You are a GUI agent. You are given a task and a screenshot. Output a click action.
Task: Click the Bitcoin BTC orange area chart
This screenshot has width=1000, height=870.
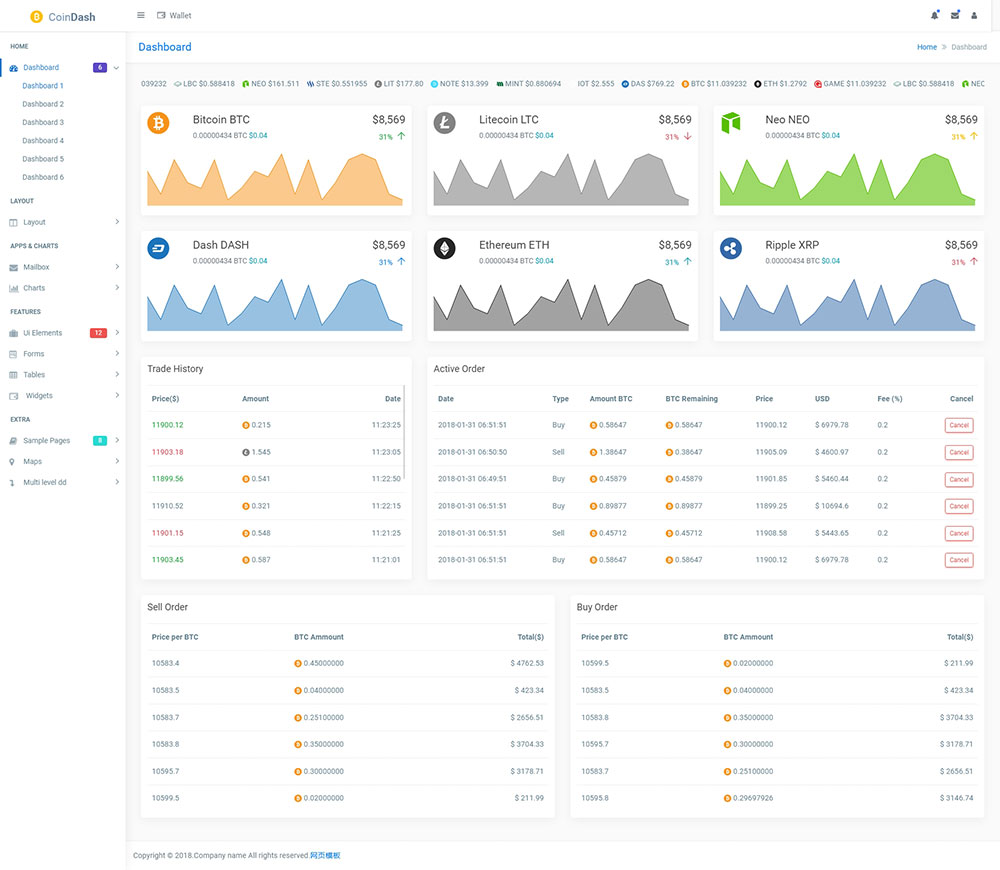point(275,179)
